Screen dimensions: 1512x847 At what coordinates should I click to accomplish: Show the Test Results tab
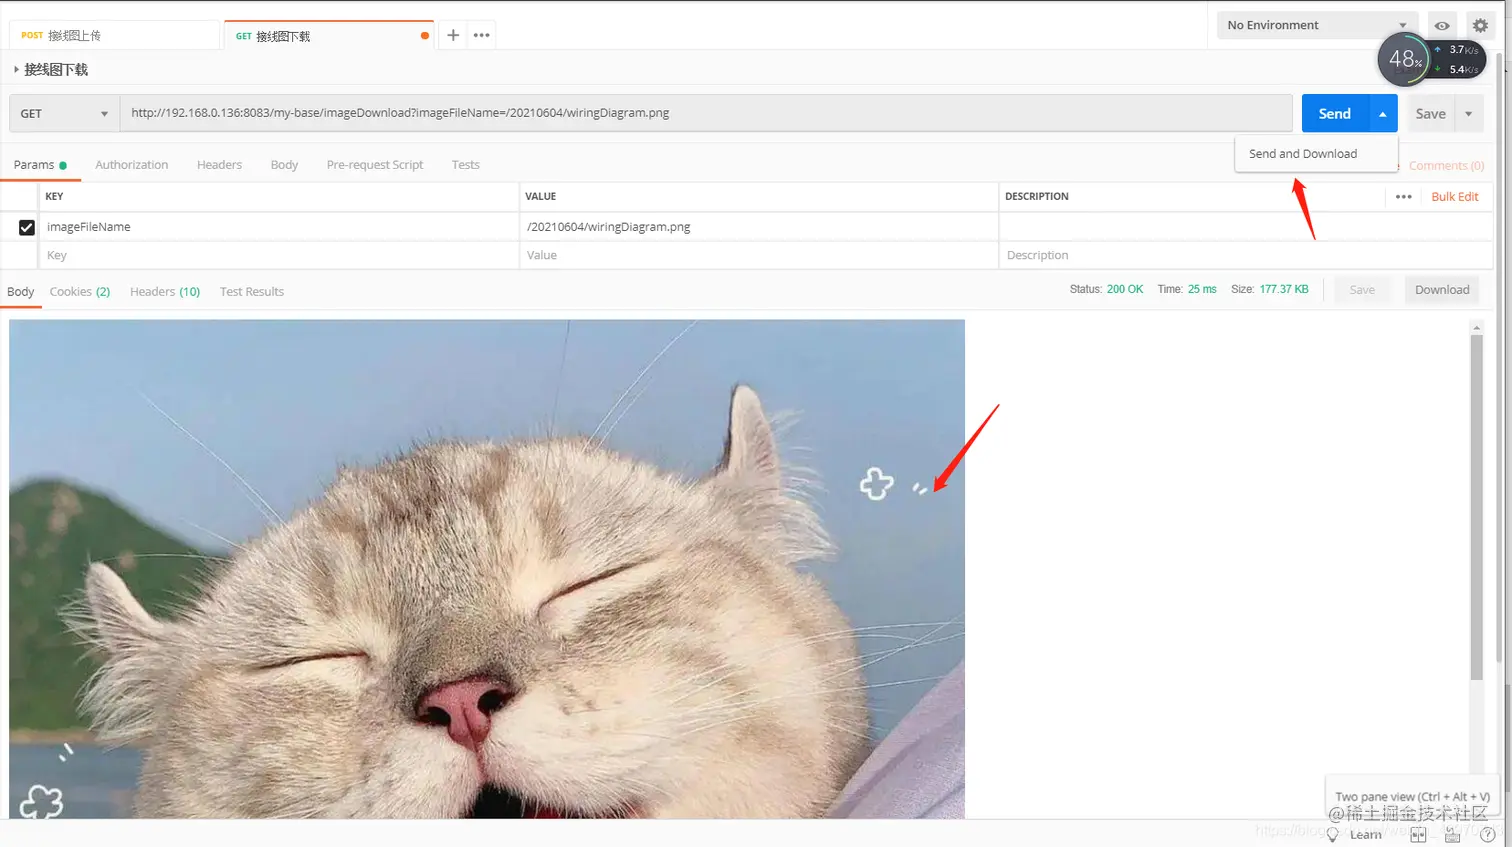click(x=252, y=292)
